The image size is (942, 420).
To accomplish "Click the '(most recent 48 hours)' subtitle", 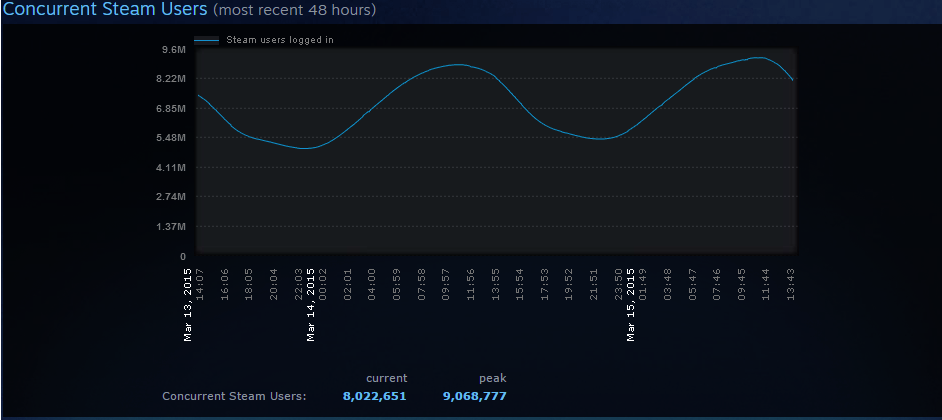I will pos(294,11).
